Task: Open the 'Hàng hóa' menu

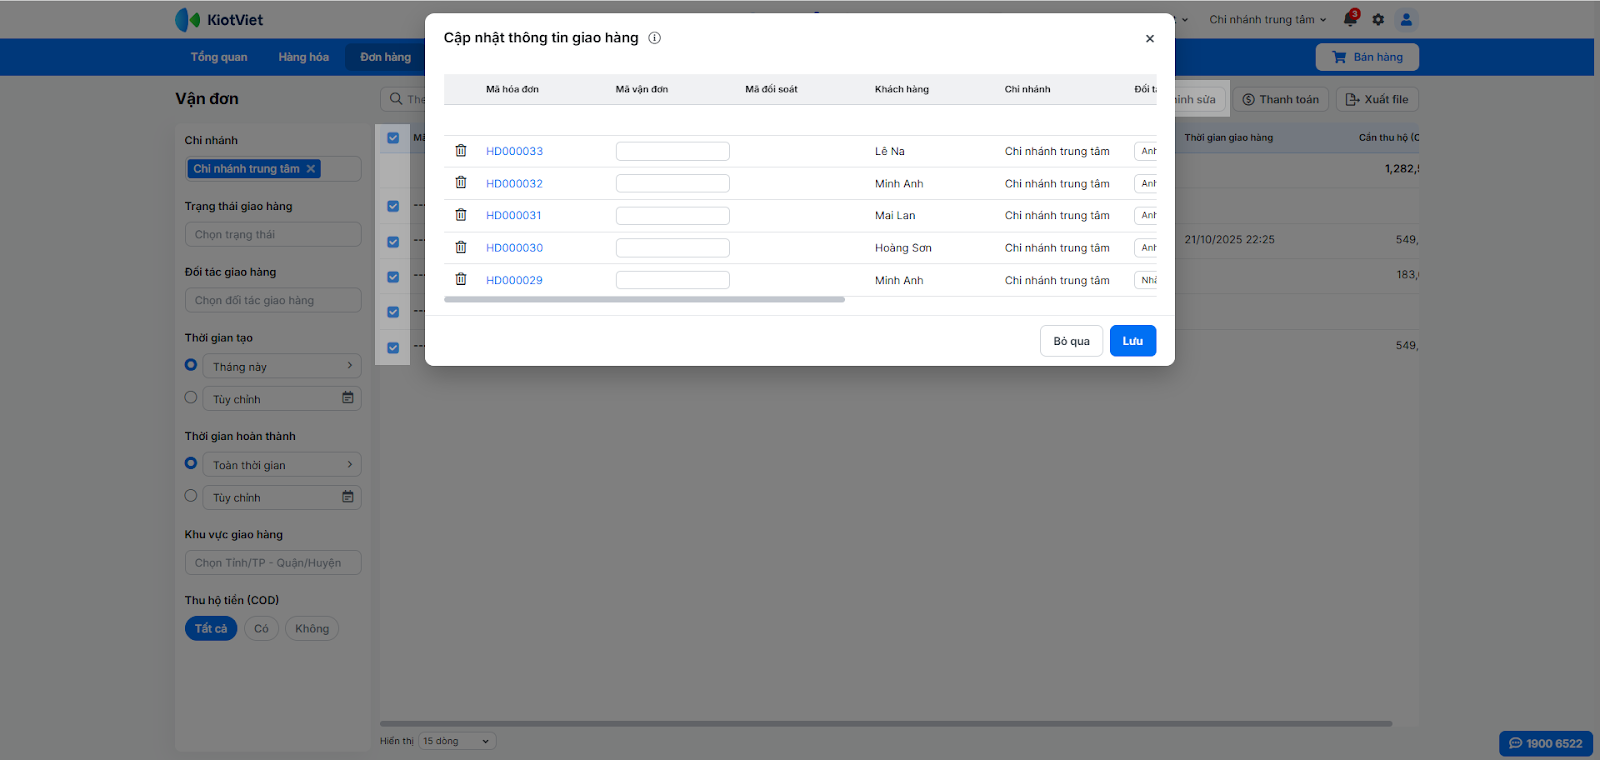Action: point(304,57)
